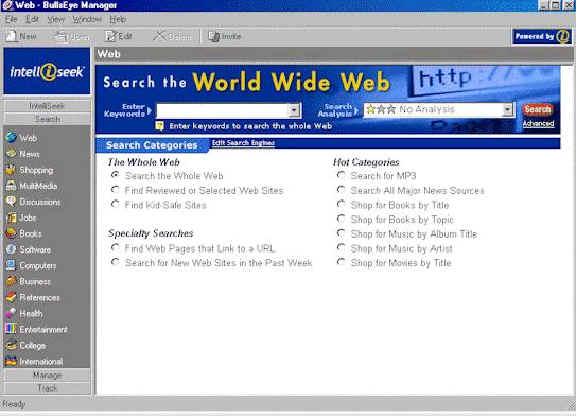Expand the Track sidebar section
576x417 pixels.
(47, 388)
